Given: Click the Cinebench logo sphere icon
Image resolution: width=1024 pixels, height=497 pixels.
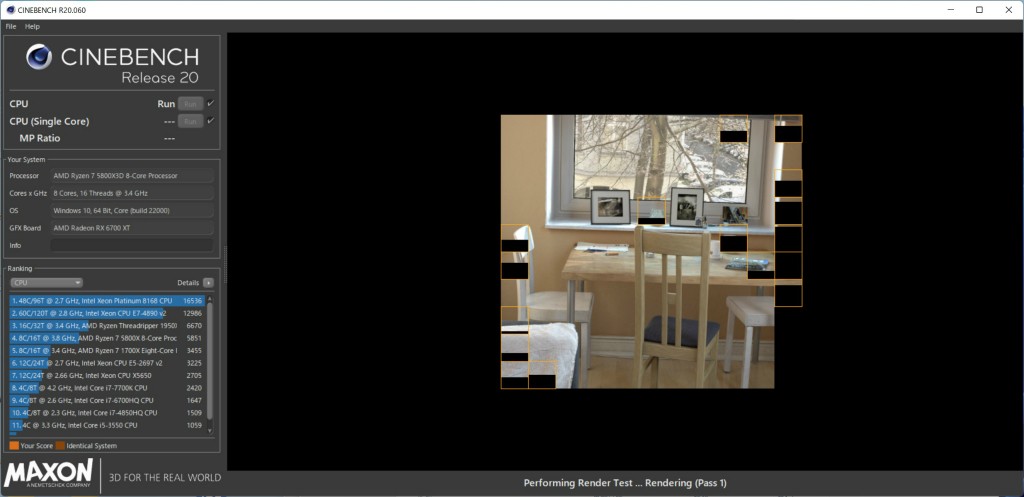Looking at the screenshot, I should coord(39,57).
